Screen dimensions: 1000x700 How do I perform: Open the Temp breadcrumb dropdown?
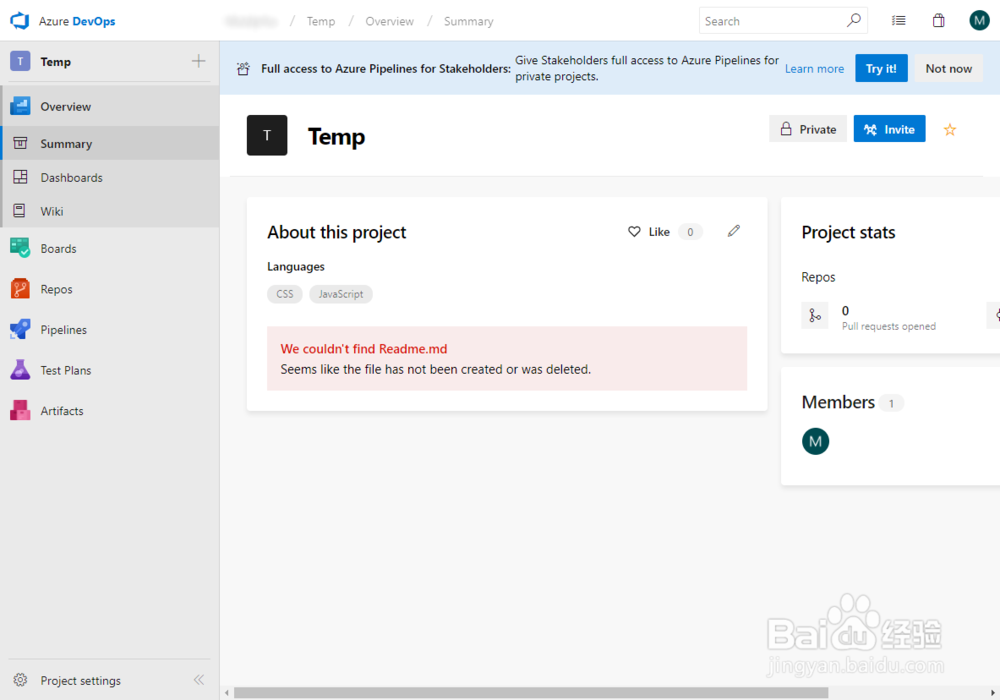[x=320, y=20]
